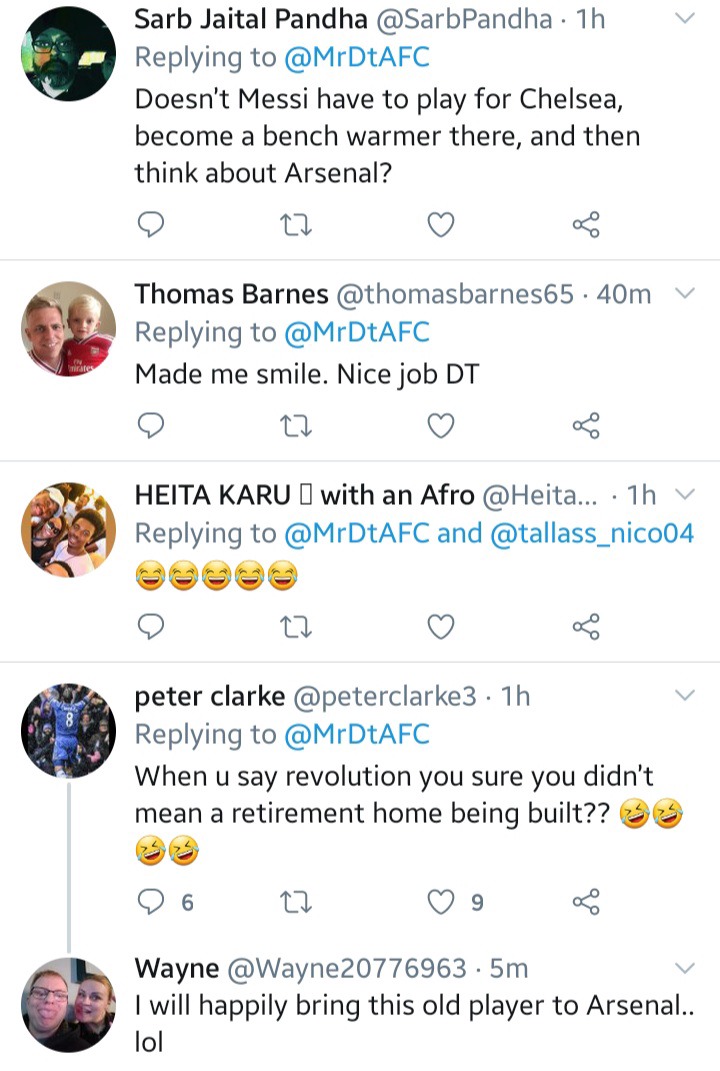Share peter clarke's retirement home tweet
Screen dimensions: 720x1071
pos(586,903)
